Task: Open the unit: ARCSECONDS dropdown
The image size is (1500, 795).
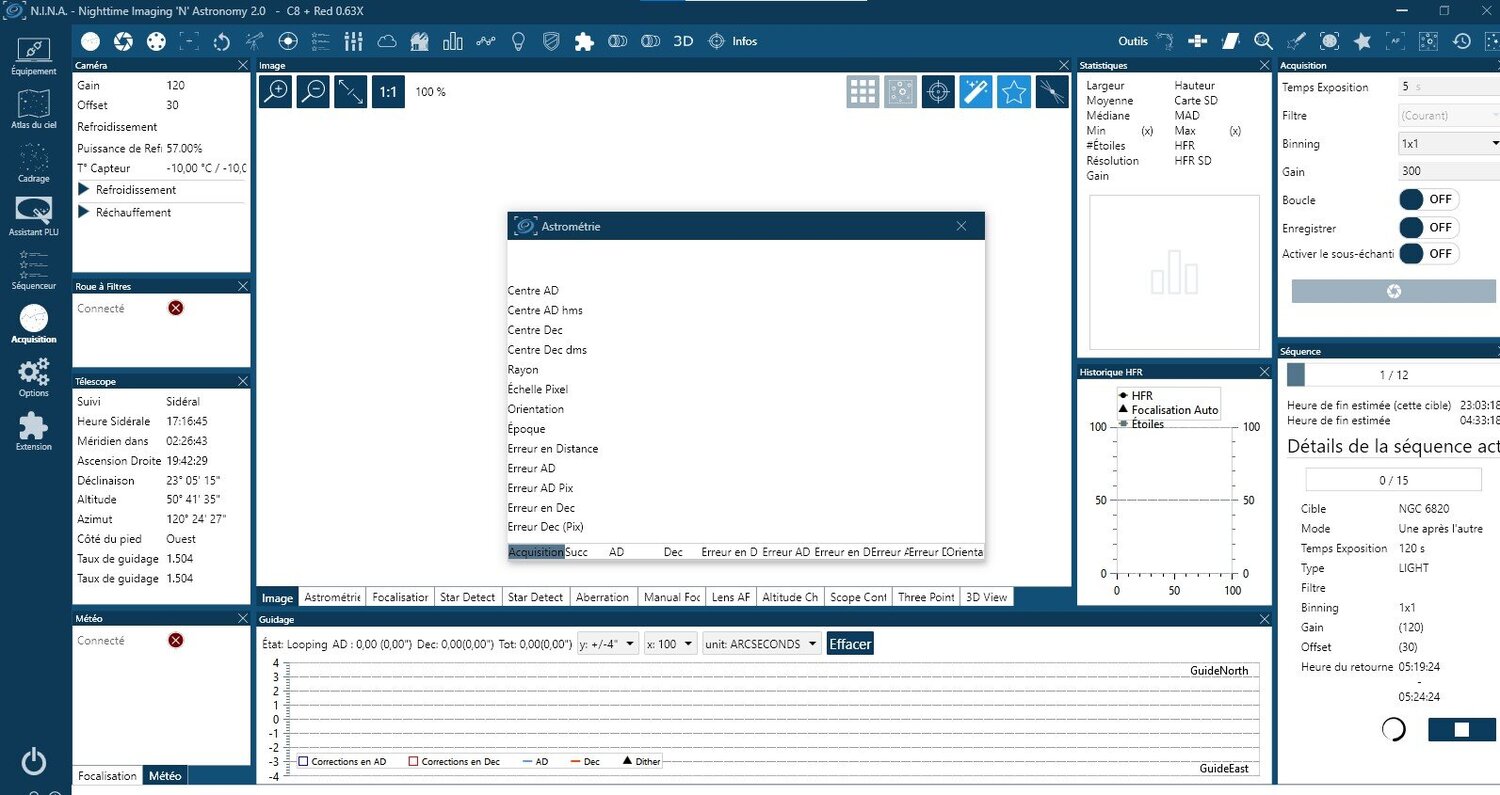Action: pos(762,644)
